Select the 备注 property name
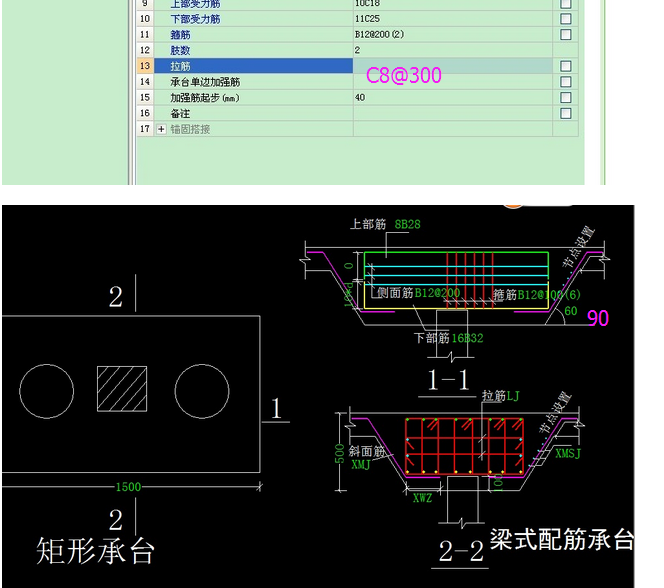664x588 pixels. pos(180,113)
